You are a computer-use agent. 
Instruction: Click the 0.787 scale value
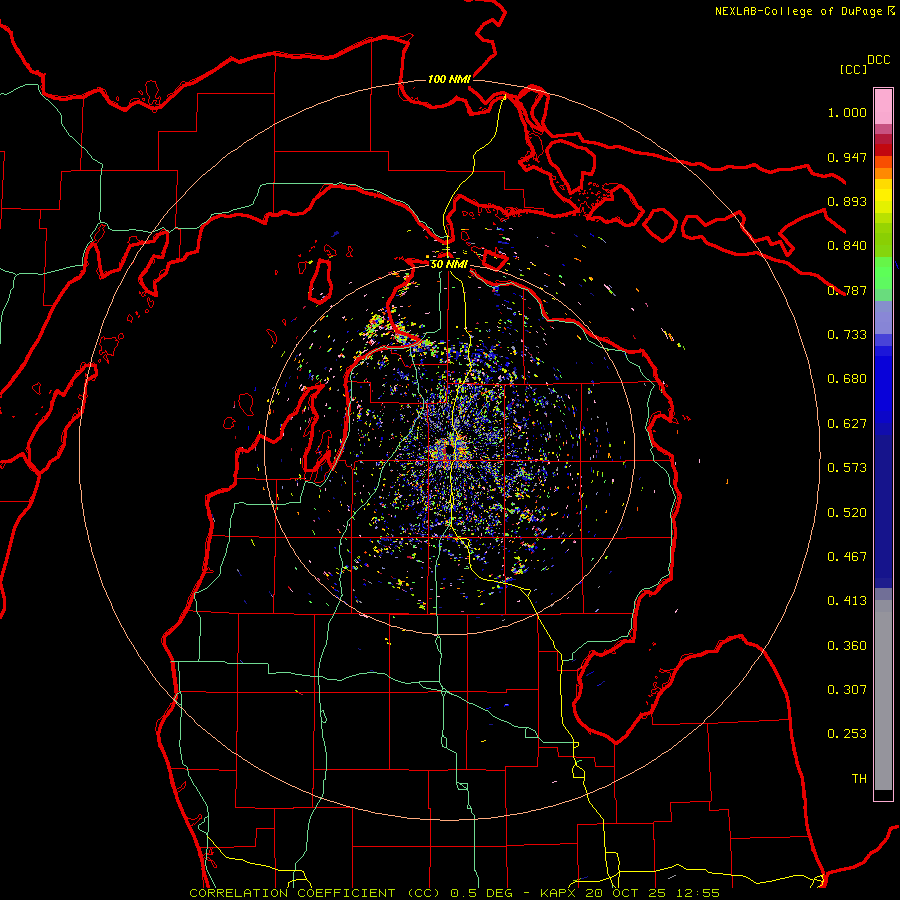tap(847, 290)
